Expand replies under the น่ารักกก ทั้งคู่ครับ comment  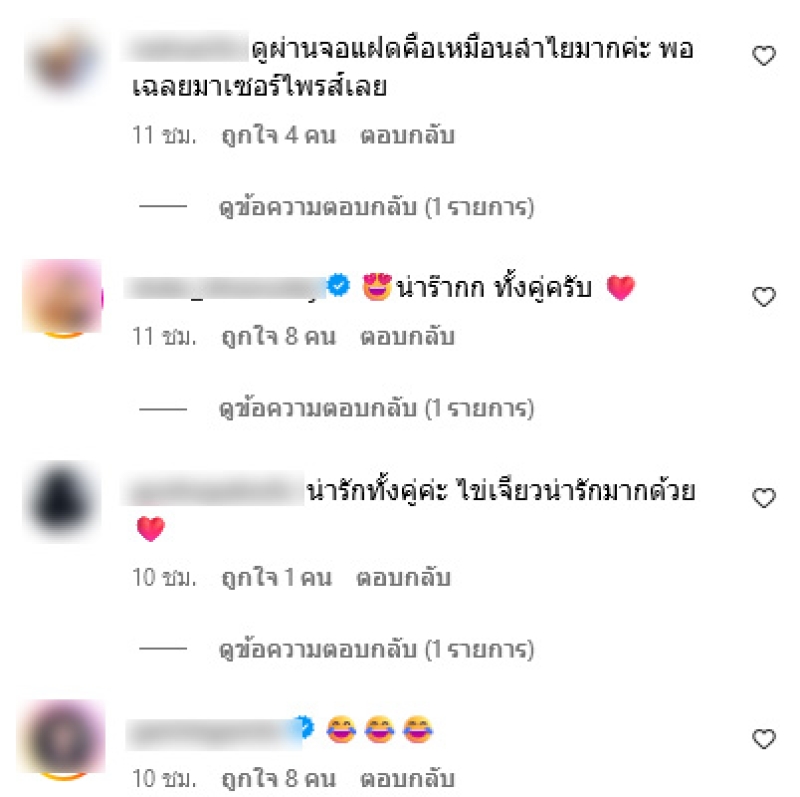pos(377,408)
